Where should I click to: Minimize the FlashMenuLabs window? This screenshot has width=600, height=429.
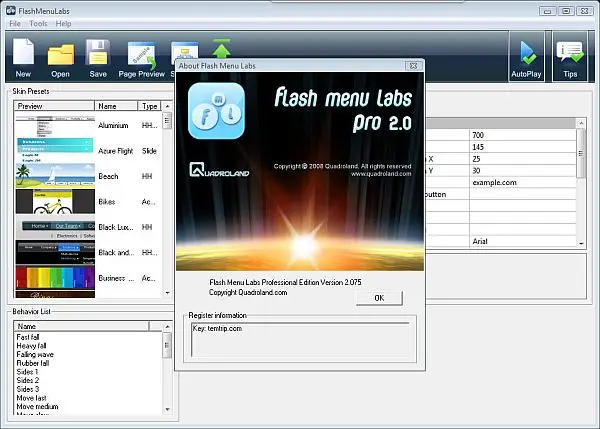pos(547,11)
